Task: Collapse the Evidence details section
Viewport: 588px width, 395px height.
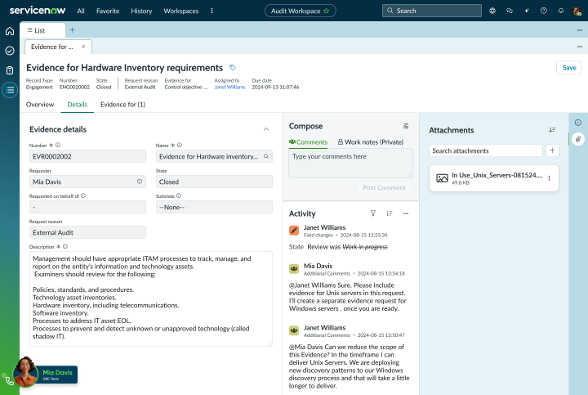Action: pyautogui.click(x=266, y=129)
